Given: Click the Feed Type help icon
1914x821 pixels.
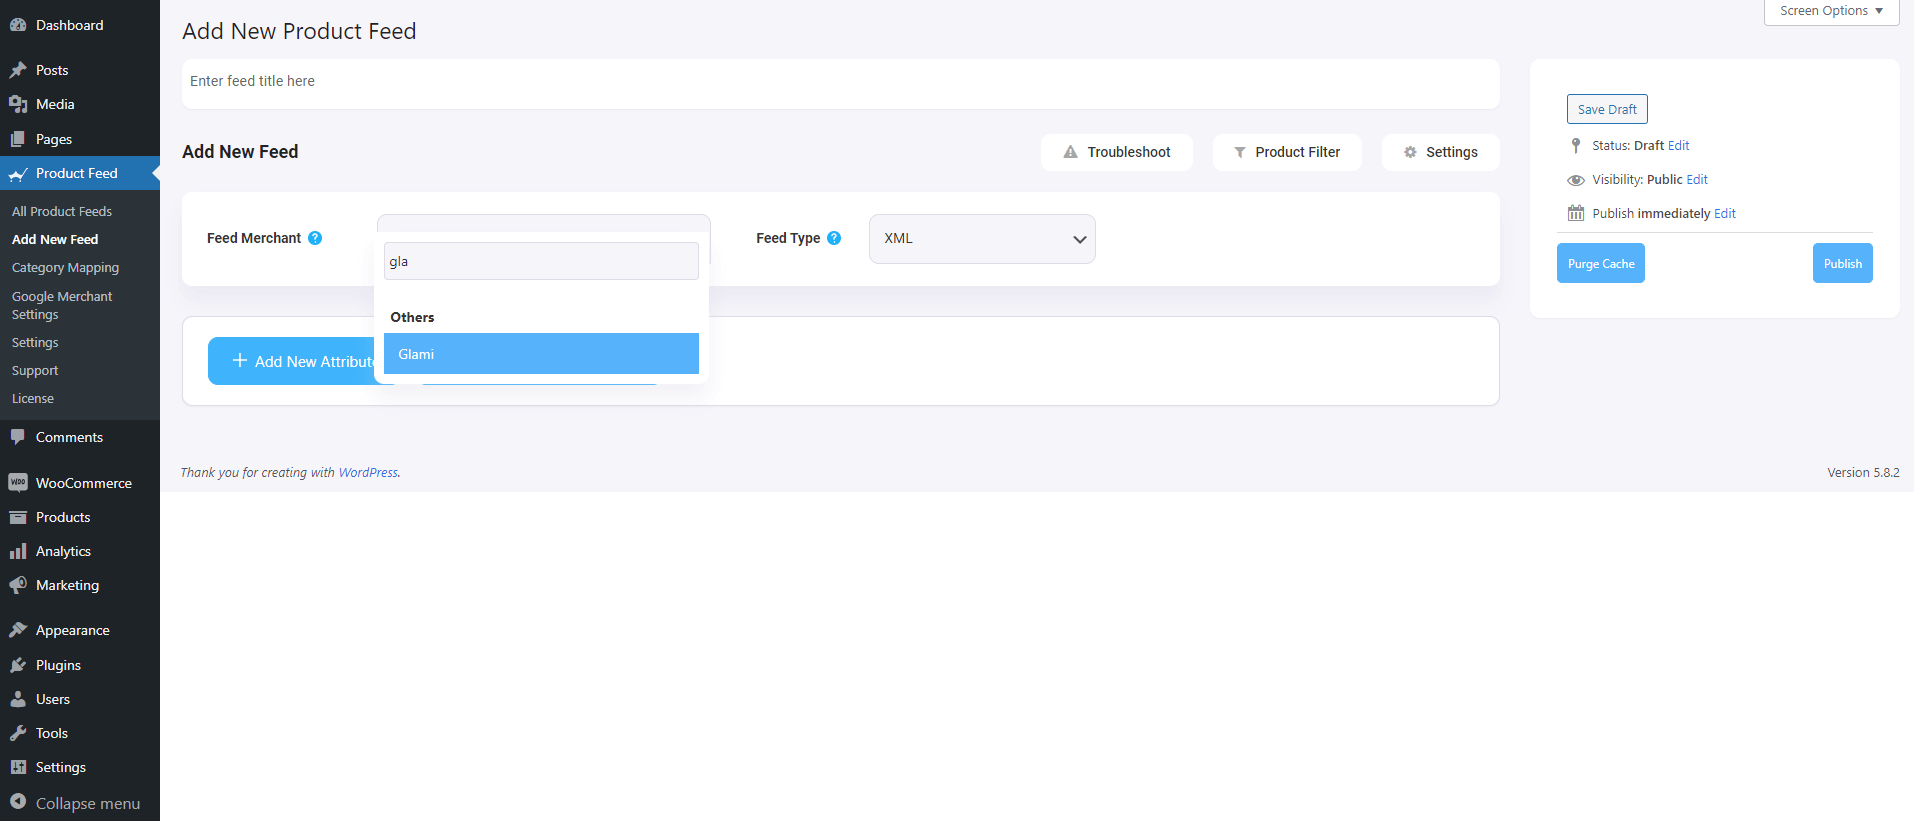Looking at the screenshot, I should pyautogui.click(x=834, y=238).
